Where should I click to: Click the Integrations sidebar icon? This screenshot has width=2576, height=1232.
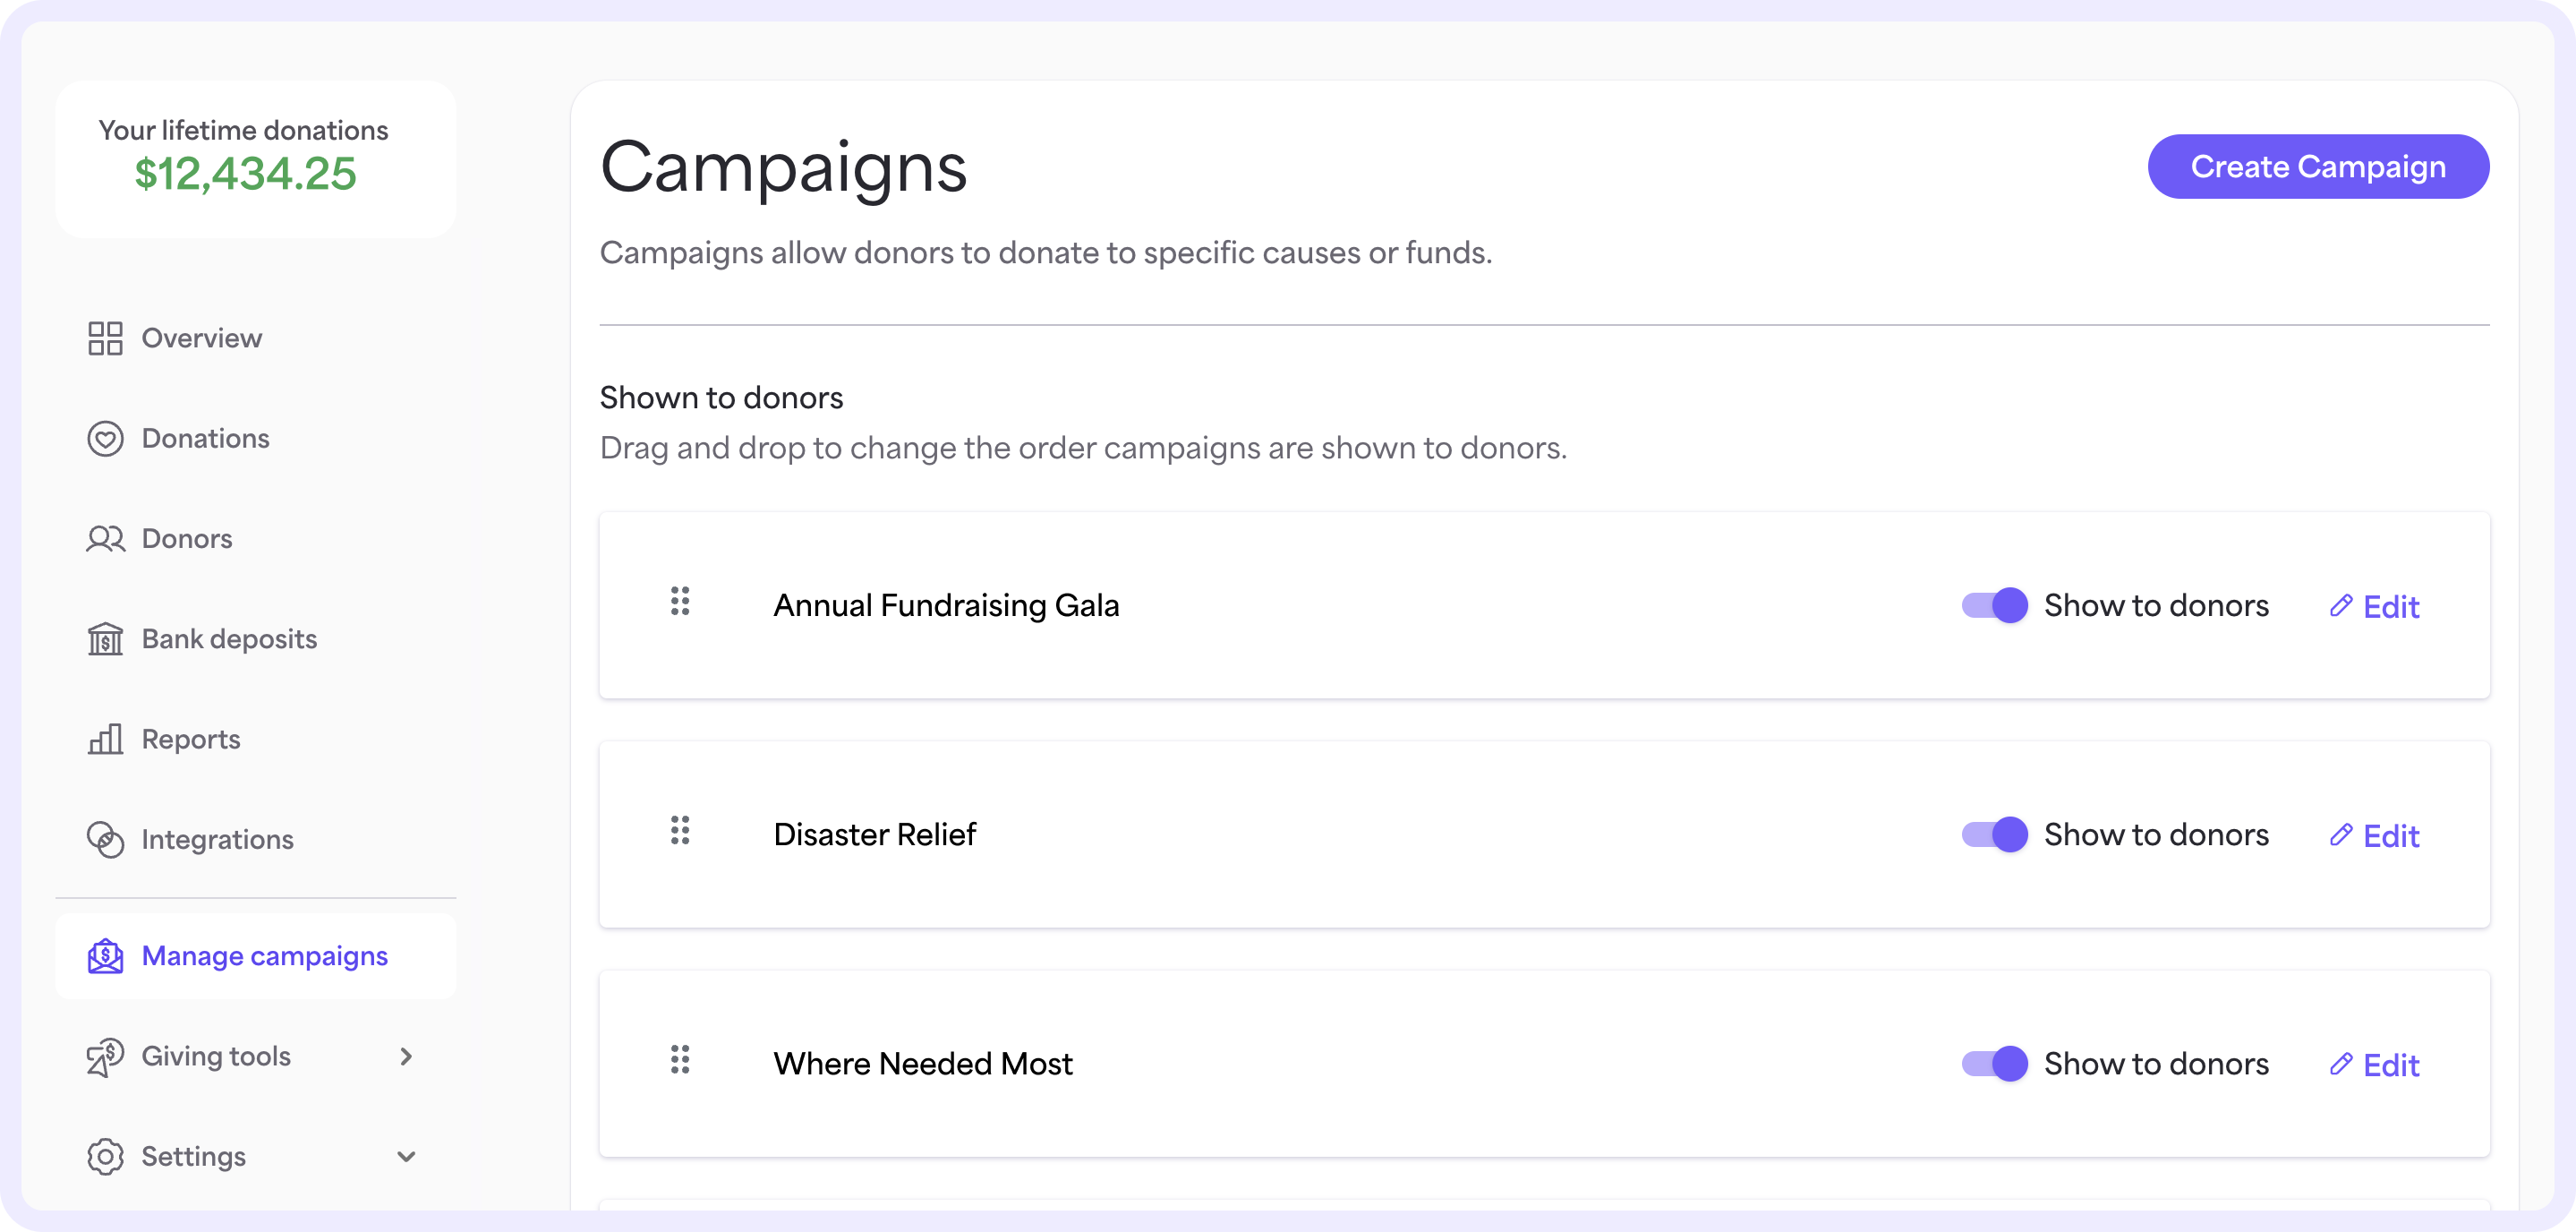coord(107,840)
